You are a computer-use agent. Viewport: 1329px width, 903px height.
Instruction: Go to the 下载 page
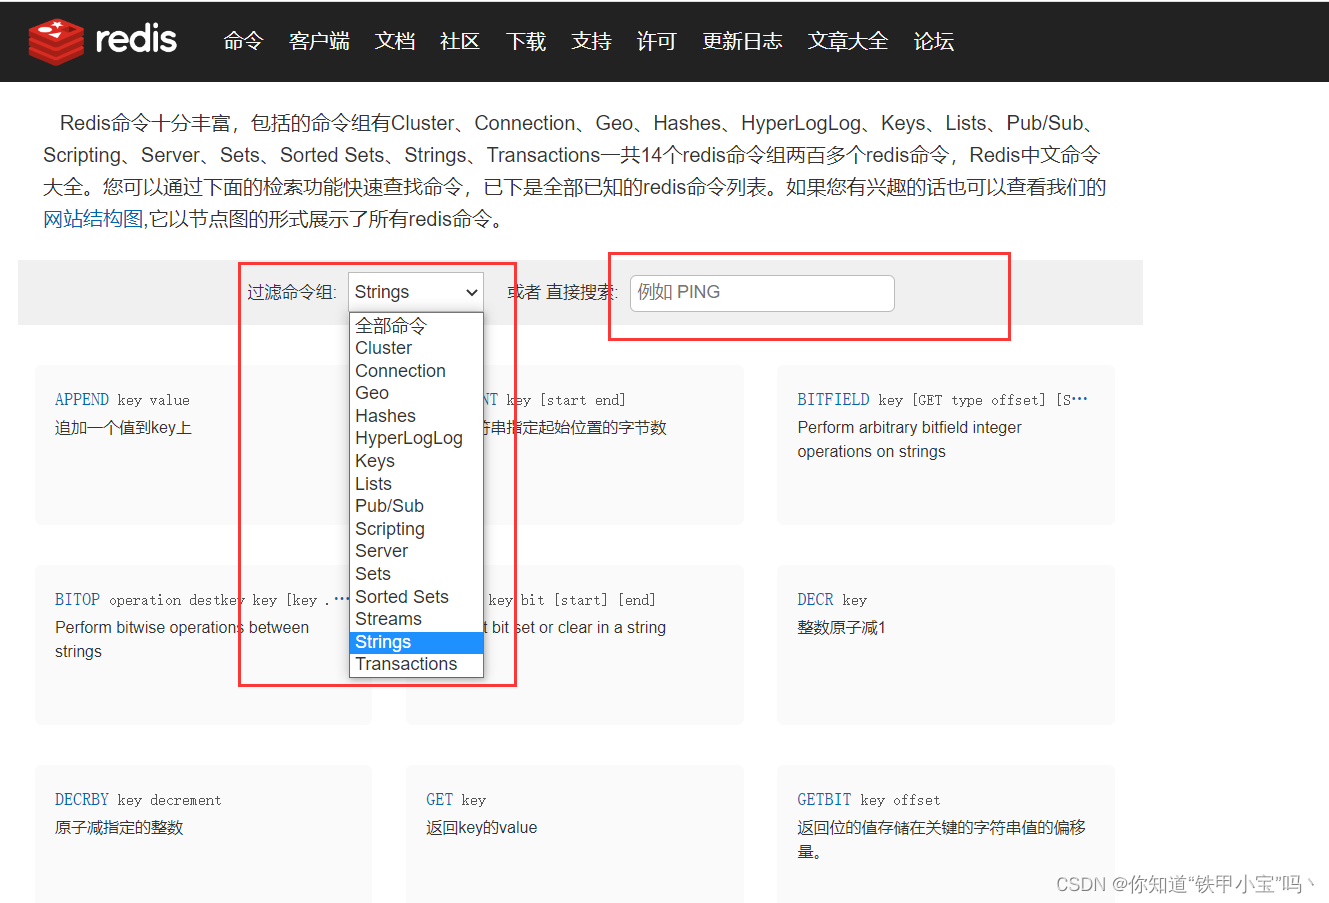(x=526, y=41)
